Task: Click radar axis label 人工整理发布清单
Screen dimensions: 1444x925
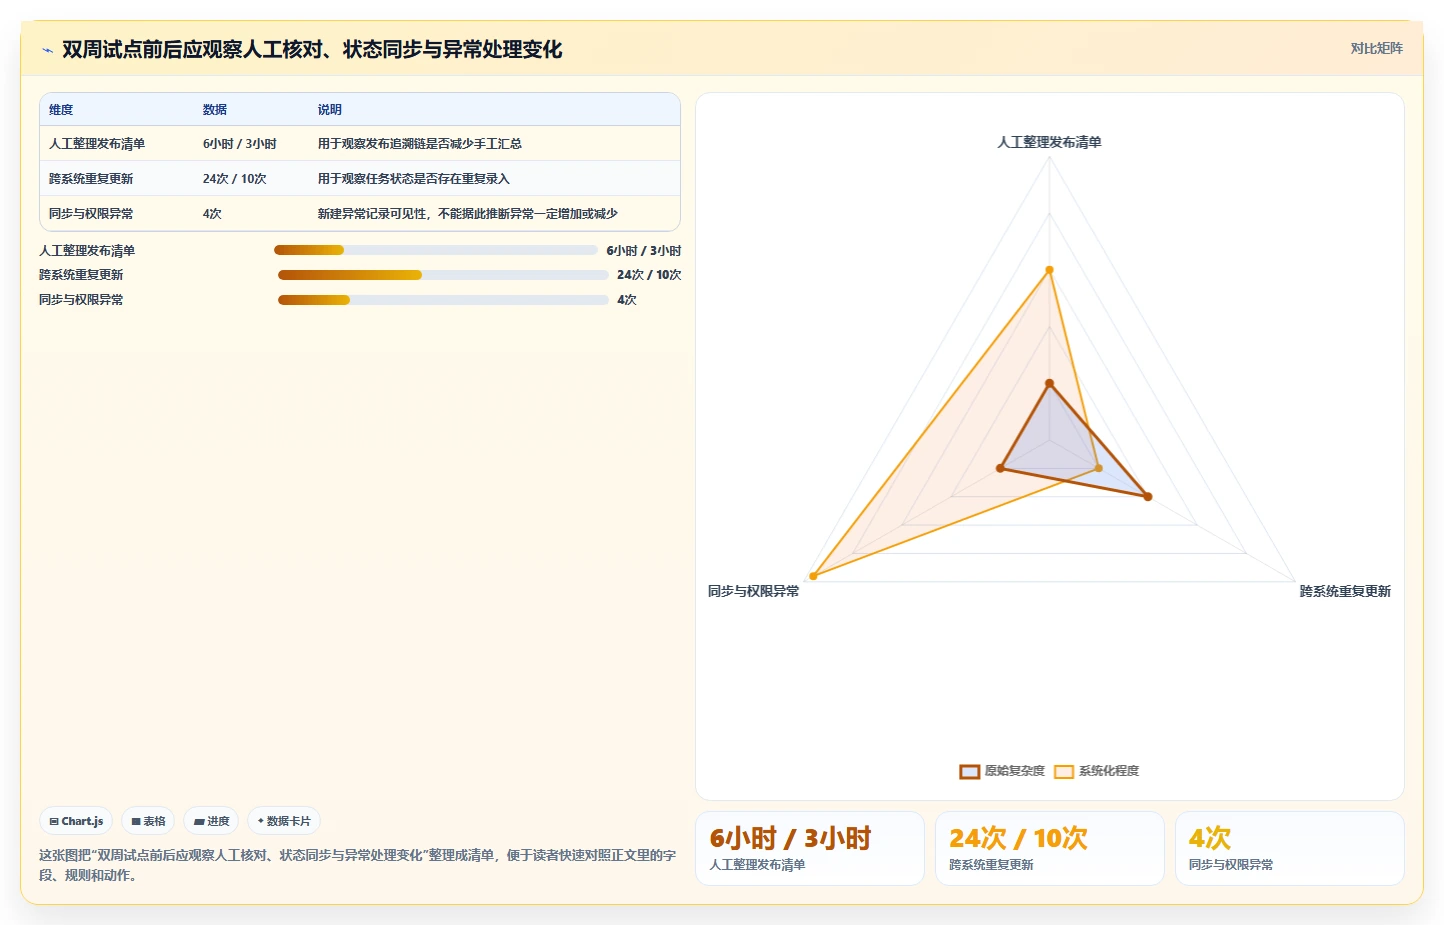Action: [1049, 142]
